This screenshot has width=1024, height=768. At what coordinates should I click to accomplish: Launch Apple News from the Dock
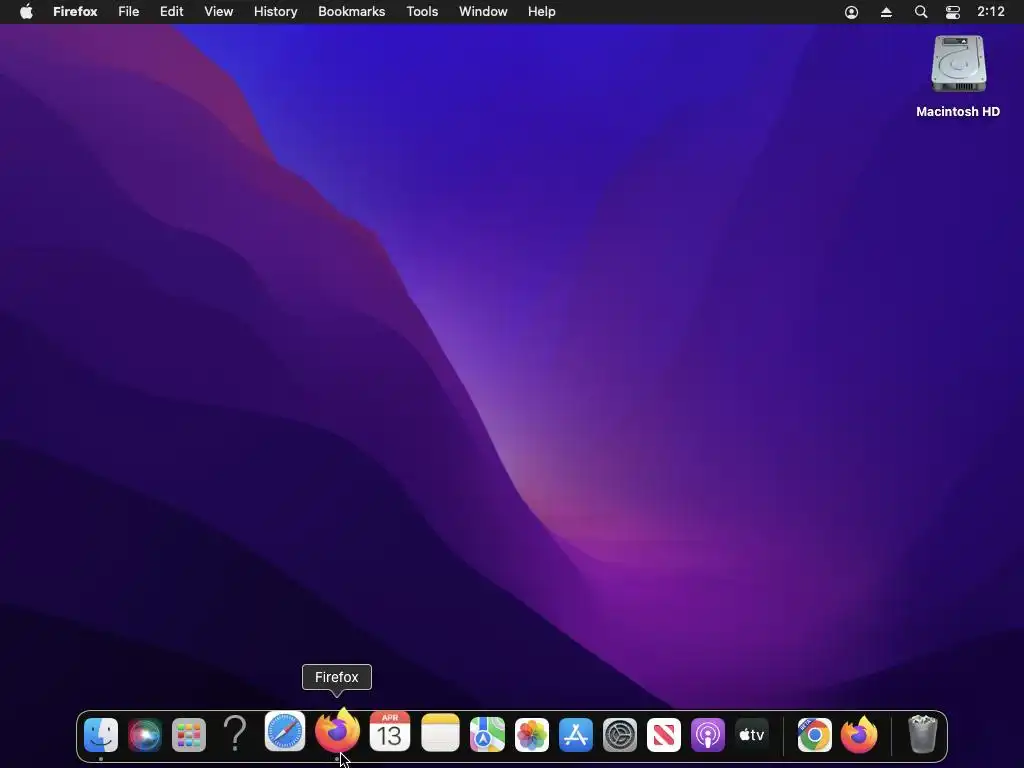664,735
